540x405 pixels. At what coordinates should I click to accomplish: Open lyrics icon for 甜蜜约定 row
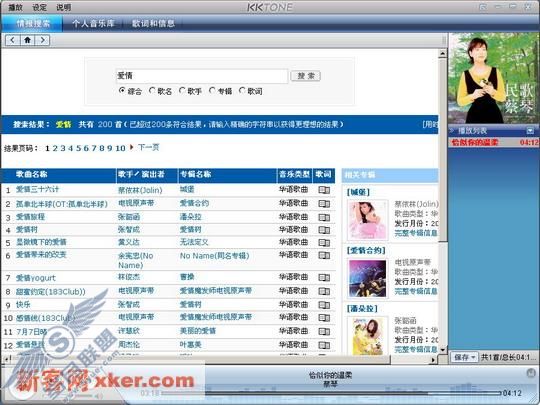coord(324,291)
